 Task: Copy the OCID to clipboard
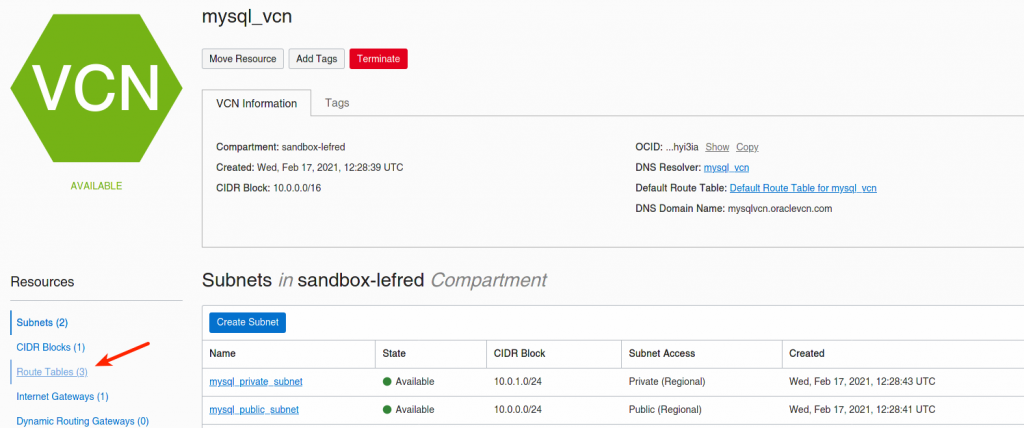[747, 147]
